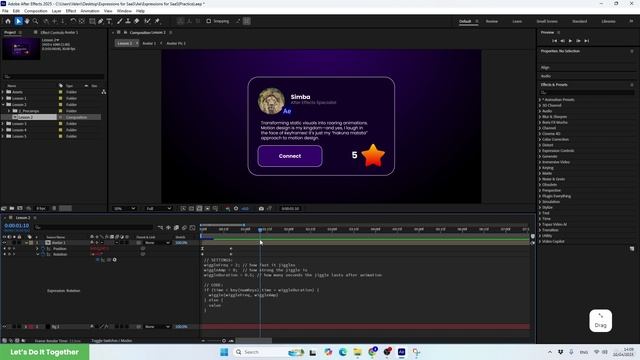Screen dimensions: 640x360
Task: Select the Brush tool
Action: point(120,21)
